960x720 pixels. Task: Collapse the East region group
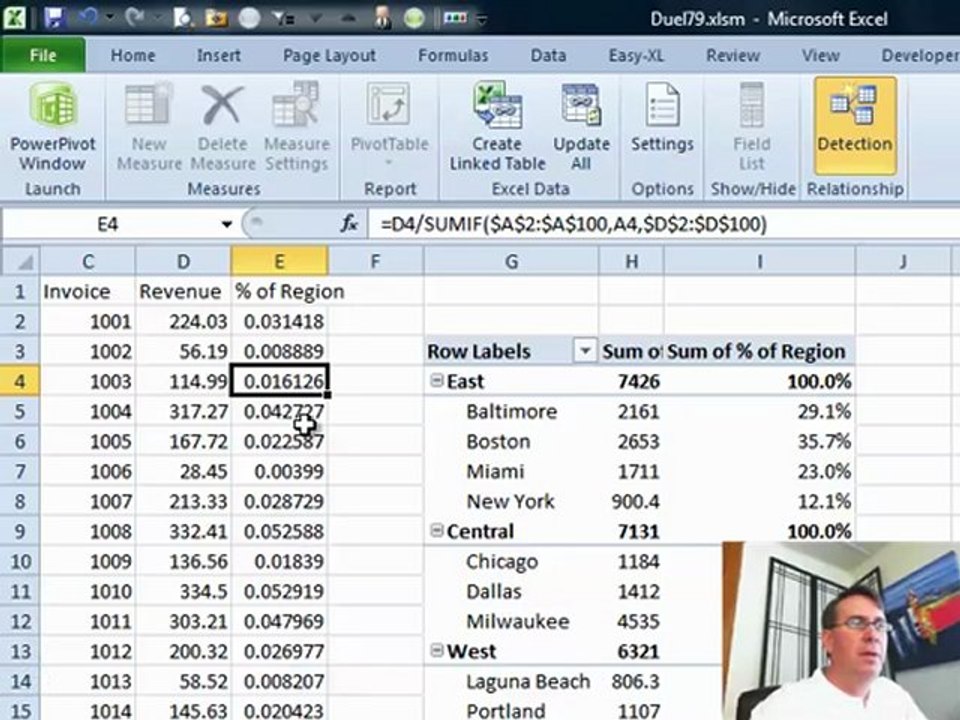coord(437,381)
